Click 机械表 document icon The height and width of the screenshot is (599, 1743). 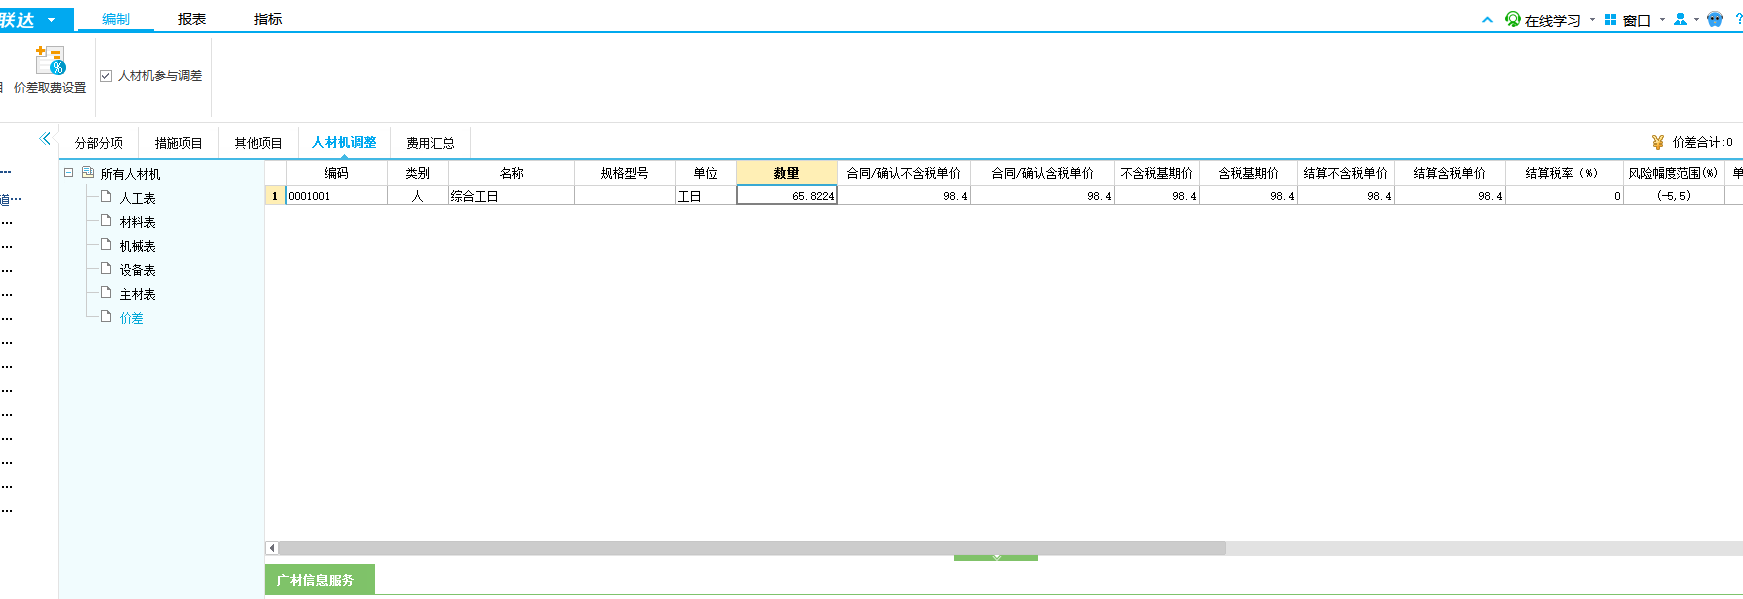click(106, 244)
